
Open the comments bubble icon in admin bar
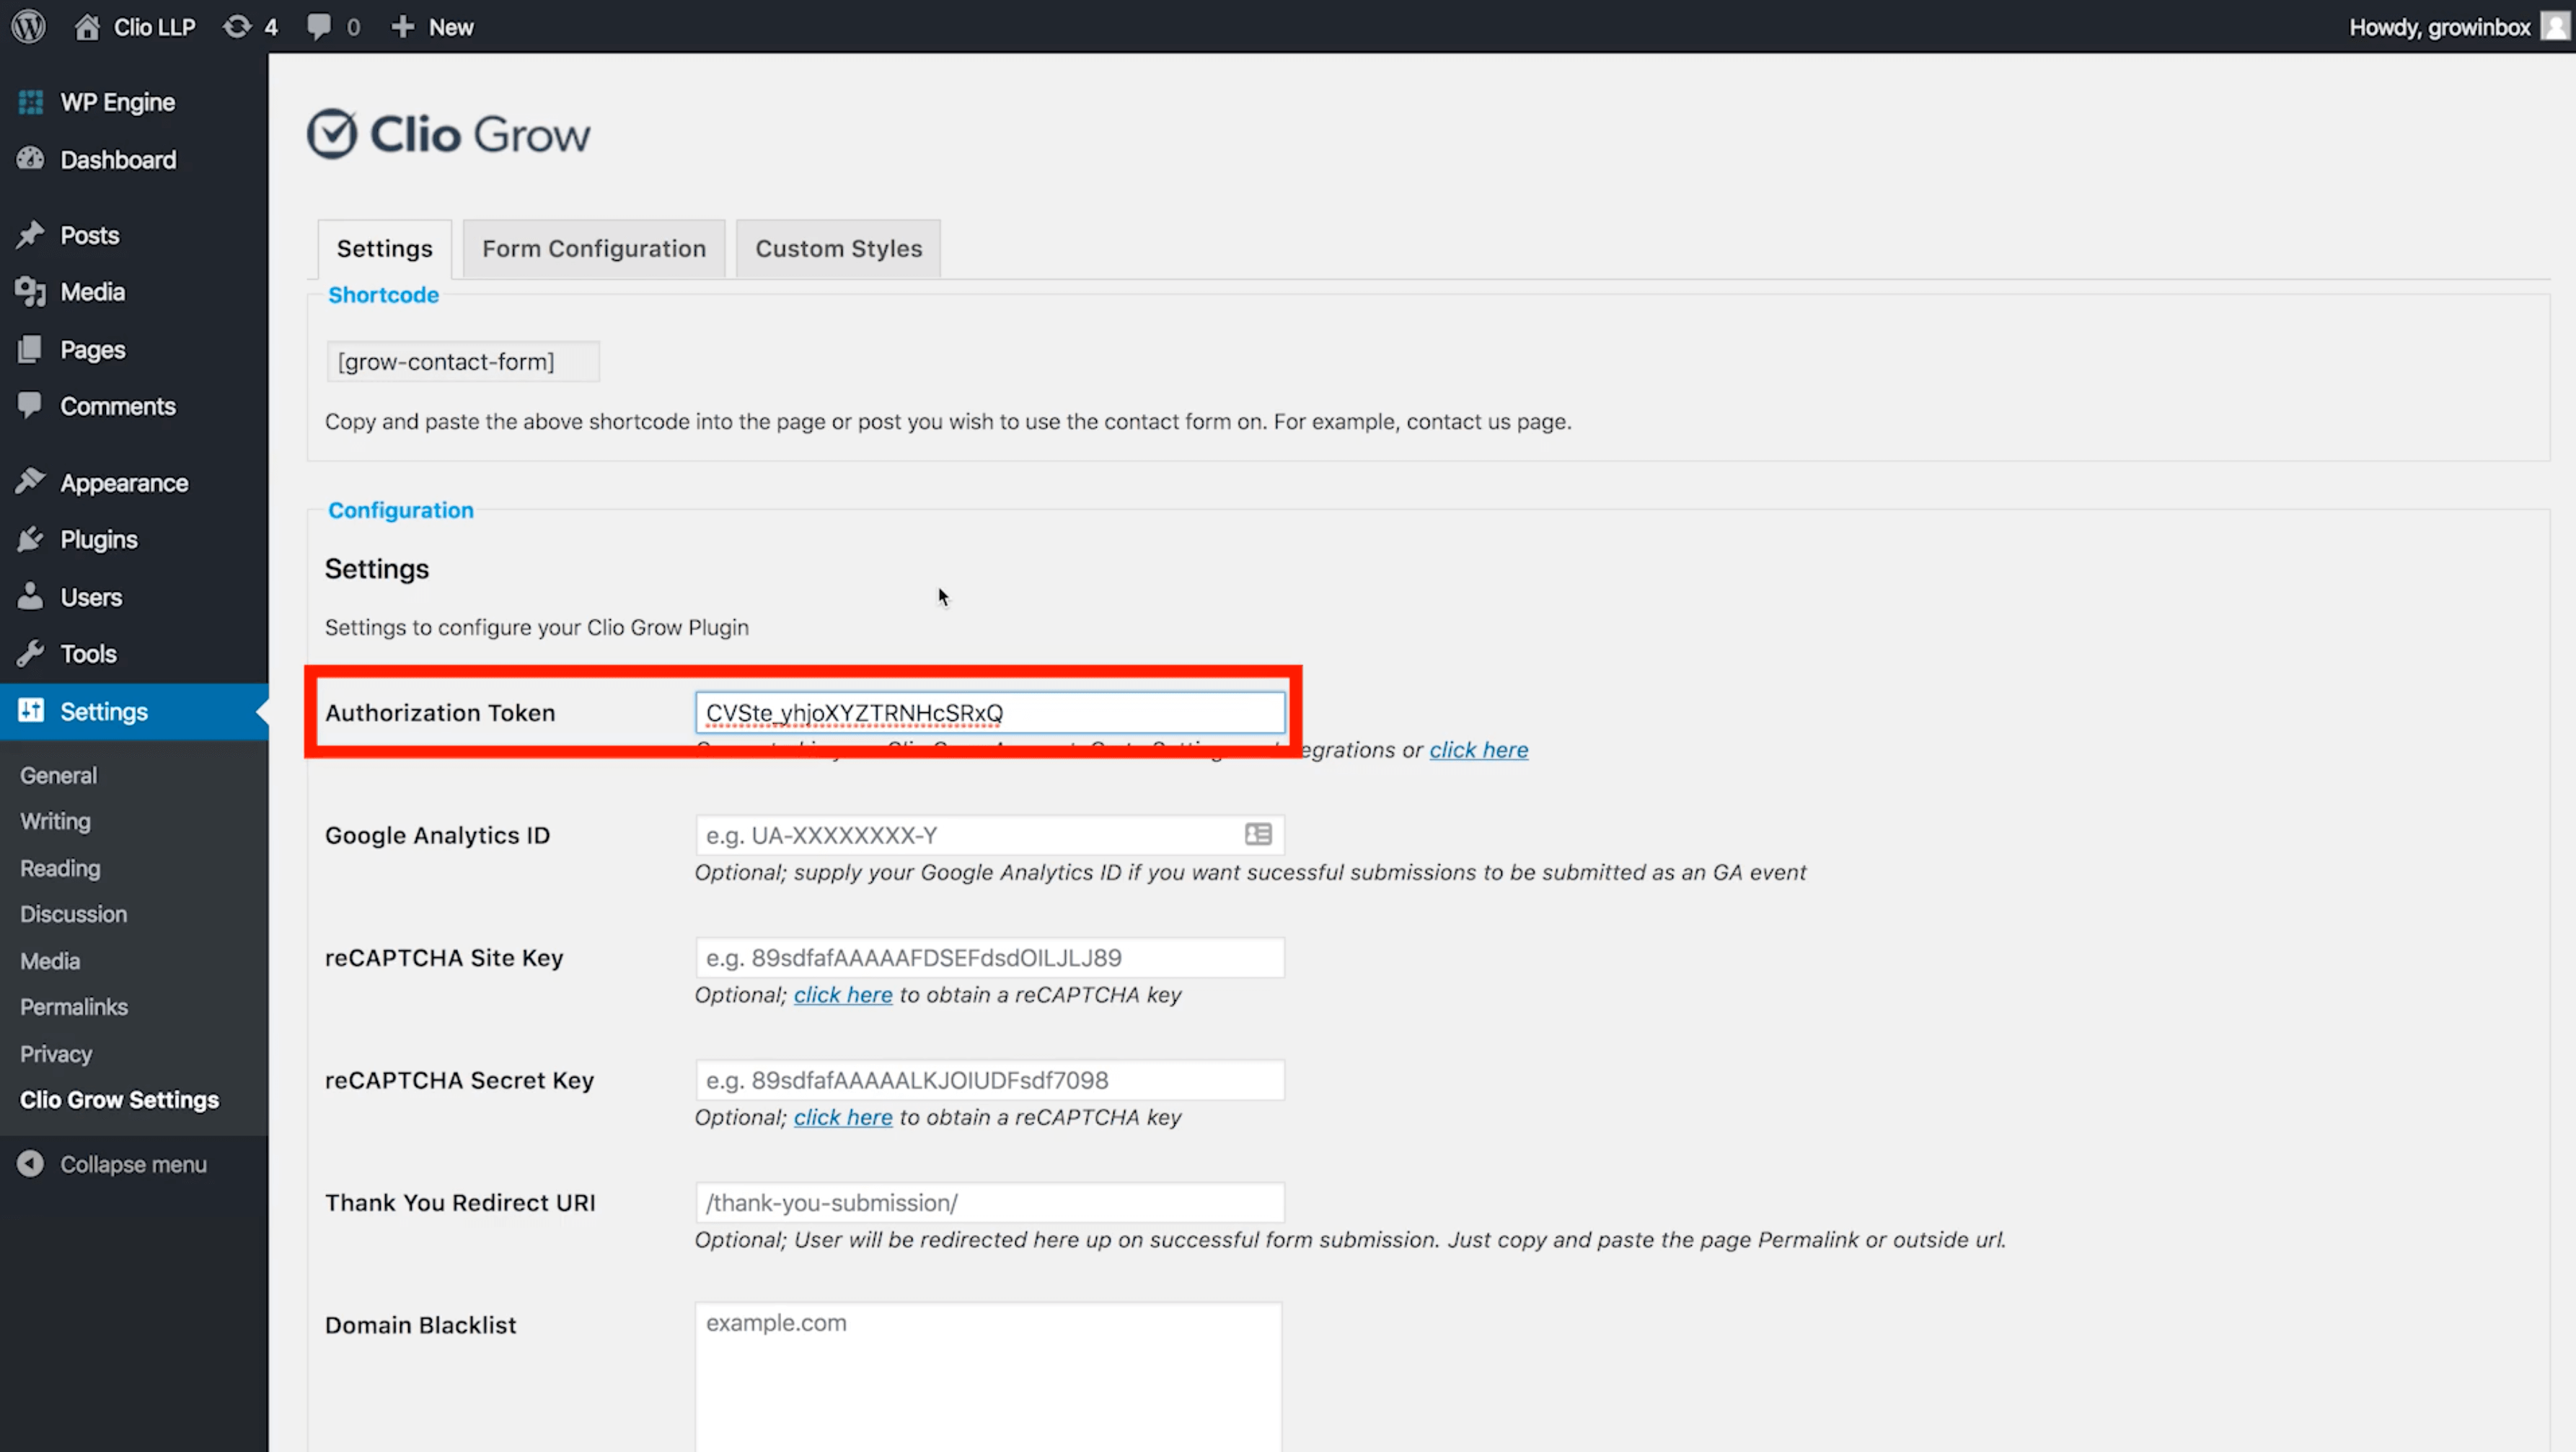pyautogui.click(x=319, y=27)
